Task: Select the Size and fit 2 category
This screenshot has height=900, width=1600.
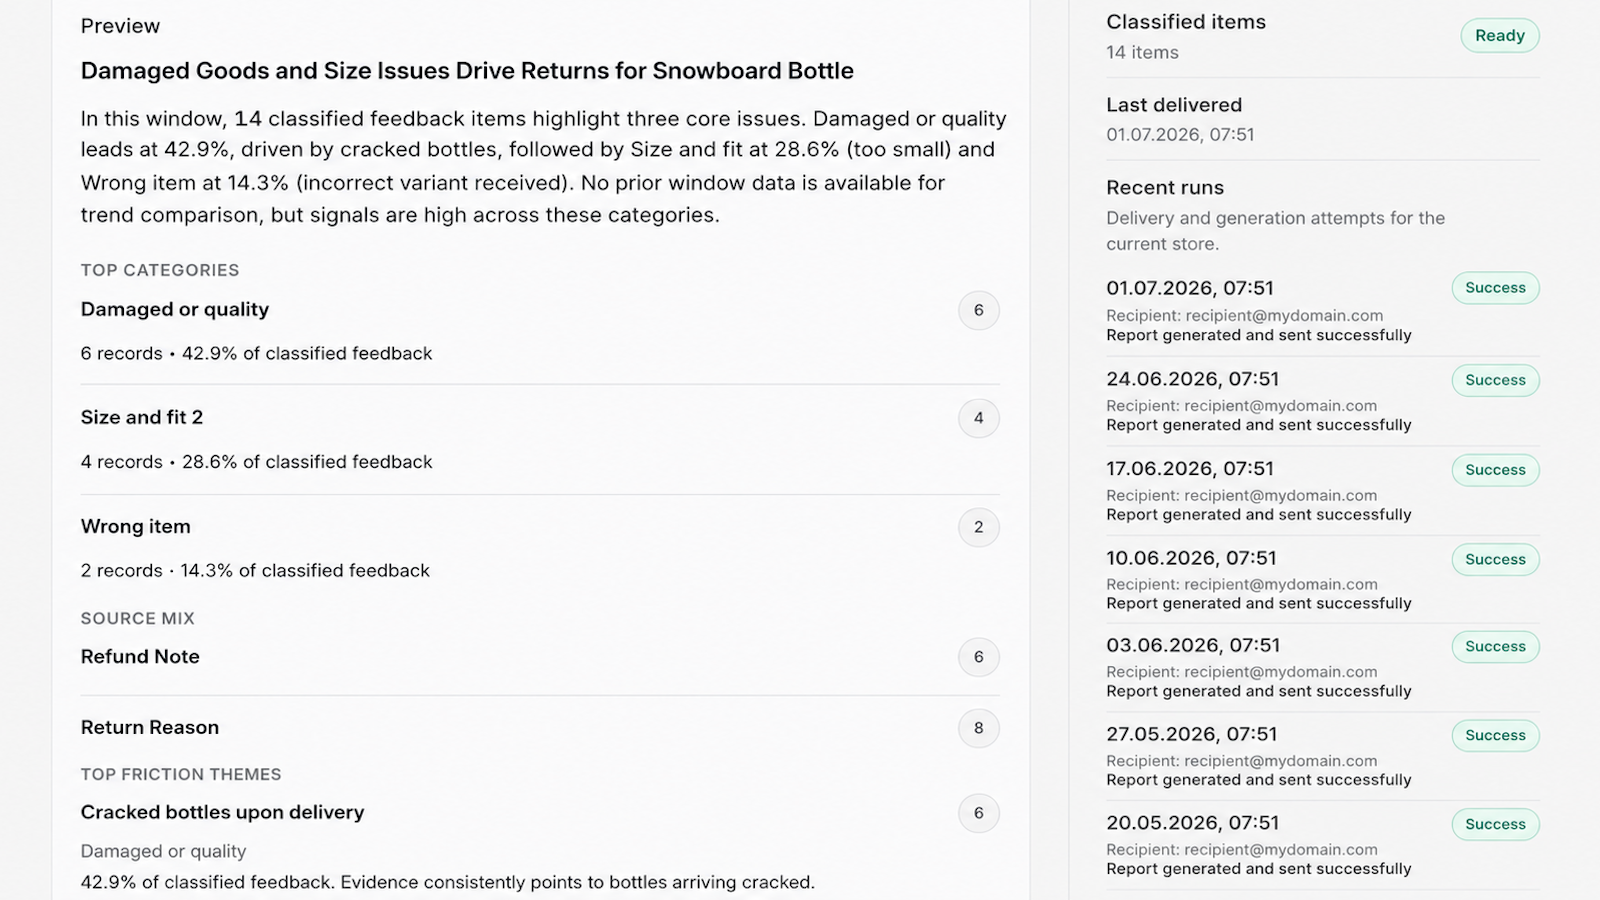Action: (x=540, y=440)
